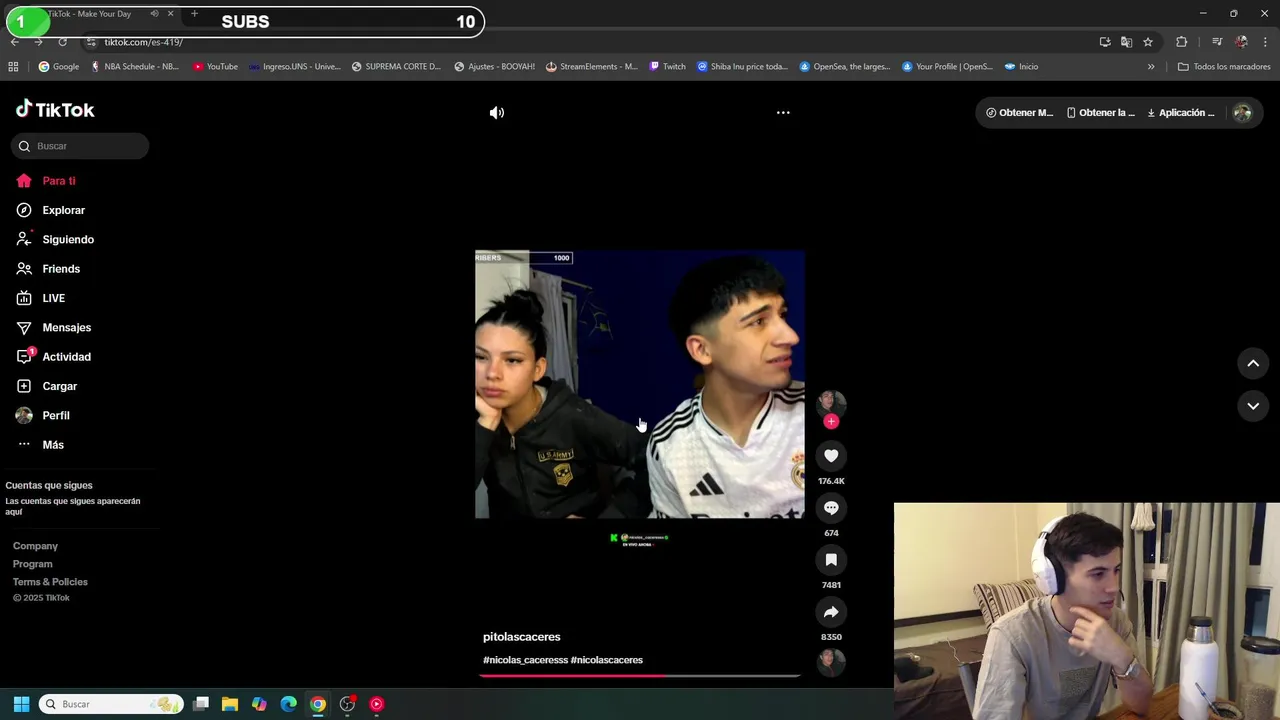Image resolution: width=1280 pixels, height=720 pixels.
Task: Open the three-dot video options menu
Action: tap(783, 113)
